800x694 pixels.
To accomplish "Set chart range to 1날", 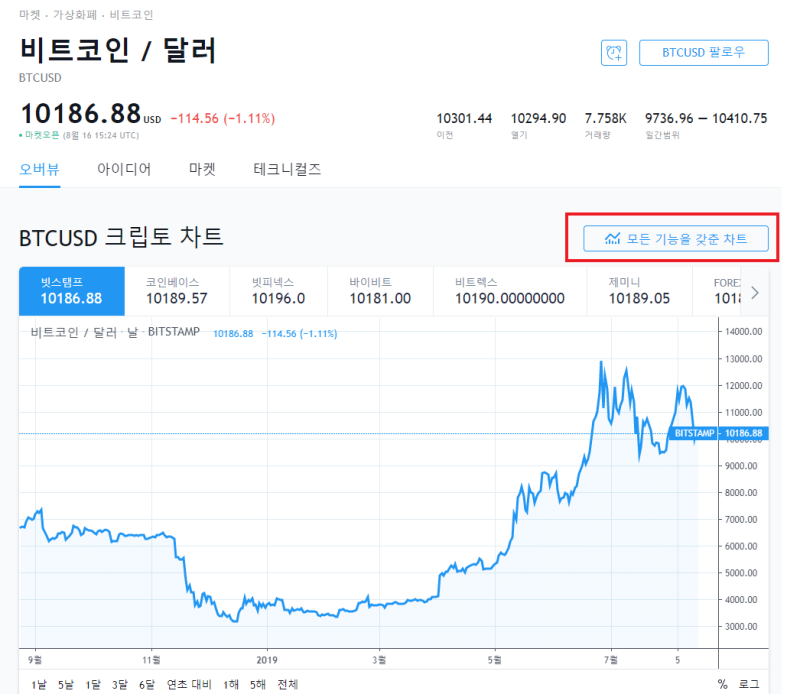I will (x=38, y=684).
